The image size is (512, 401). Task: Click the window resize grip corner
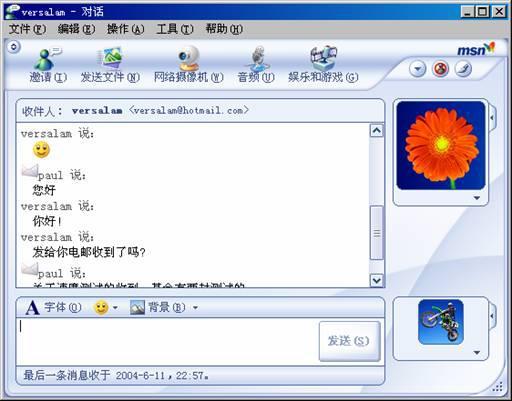tap(497, 387)
